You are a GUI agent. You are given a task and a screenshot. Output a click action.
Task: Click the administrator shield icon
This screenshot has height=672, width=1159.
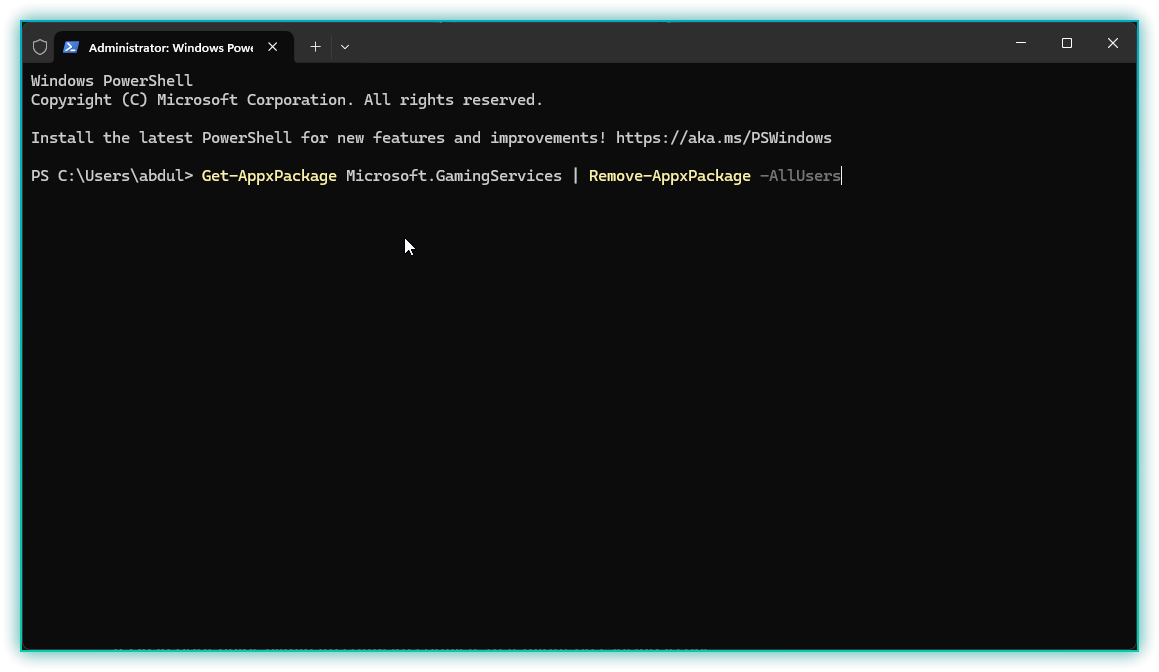click(40, 47)
